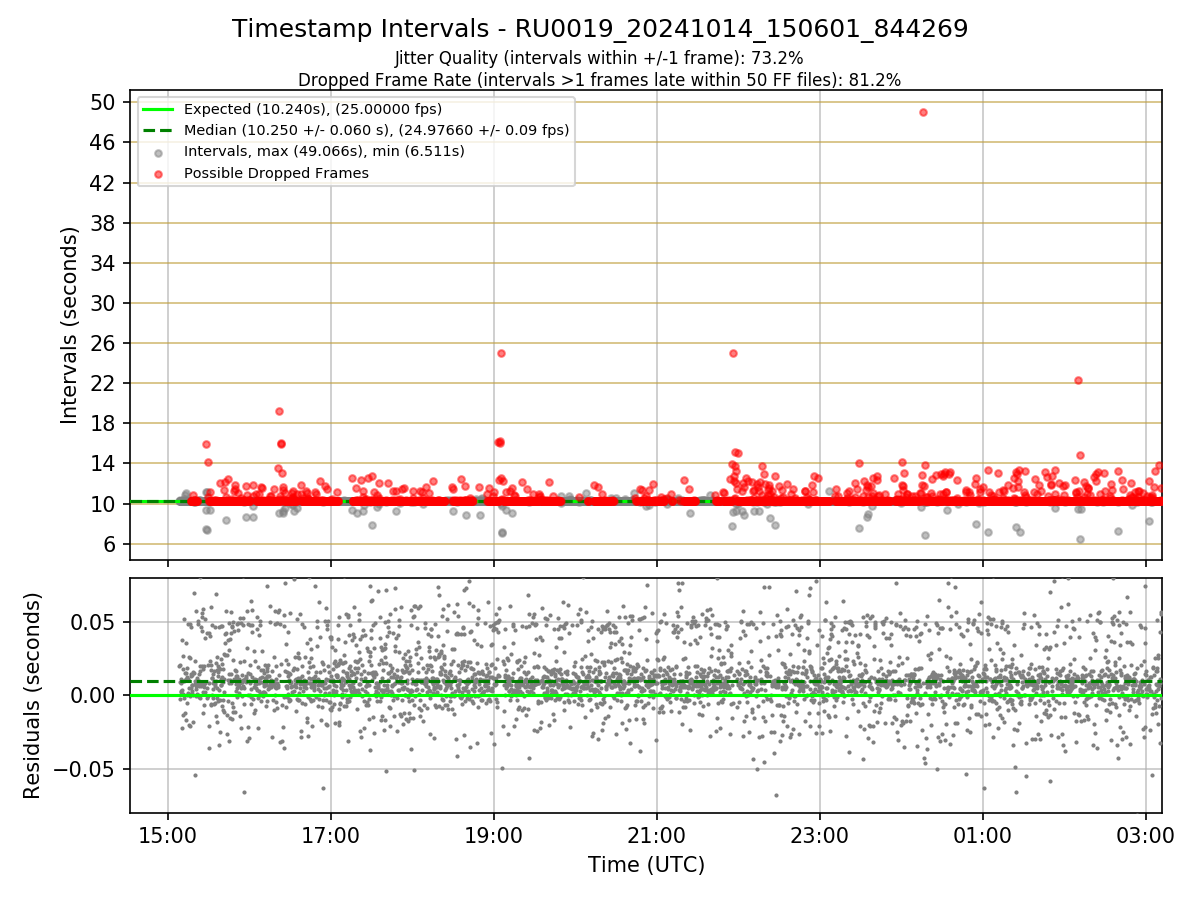Viewport: 1200px width, 900px height.
Task: Click the 'Residuals (seconds)' y-axis label
Action: click(x=33, y=695)
